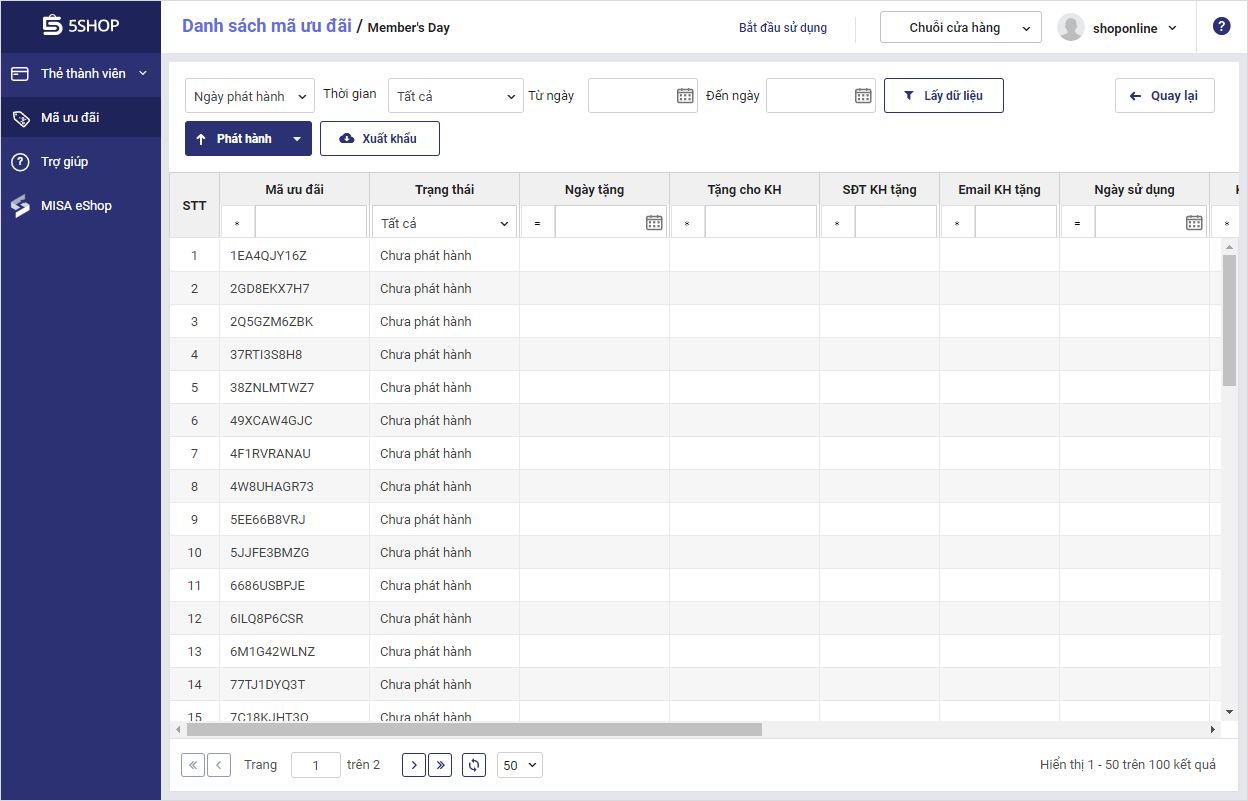This screenshot has height=801, width=1248.
Task: Select code 2GD8EKX7H7
Action: 270,289
